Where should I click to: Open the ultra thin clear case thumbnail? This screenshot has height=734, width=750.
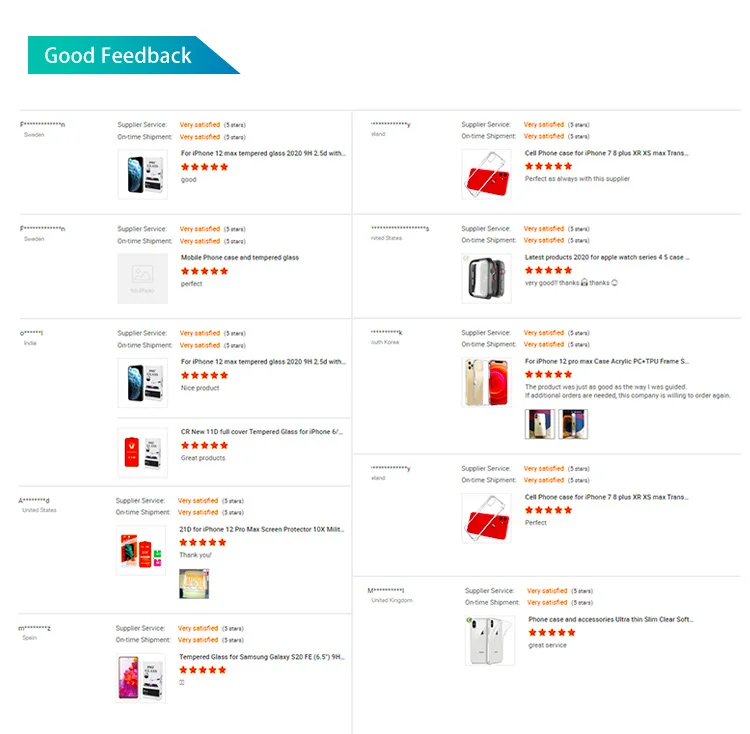point(490,640)
